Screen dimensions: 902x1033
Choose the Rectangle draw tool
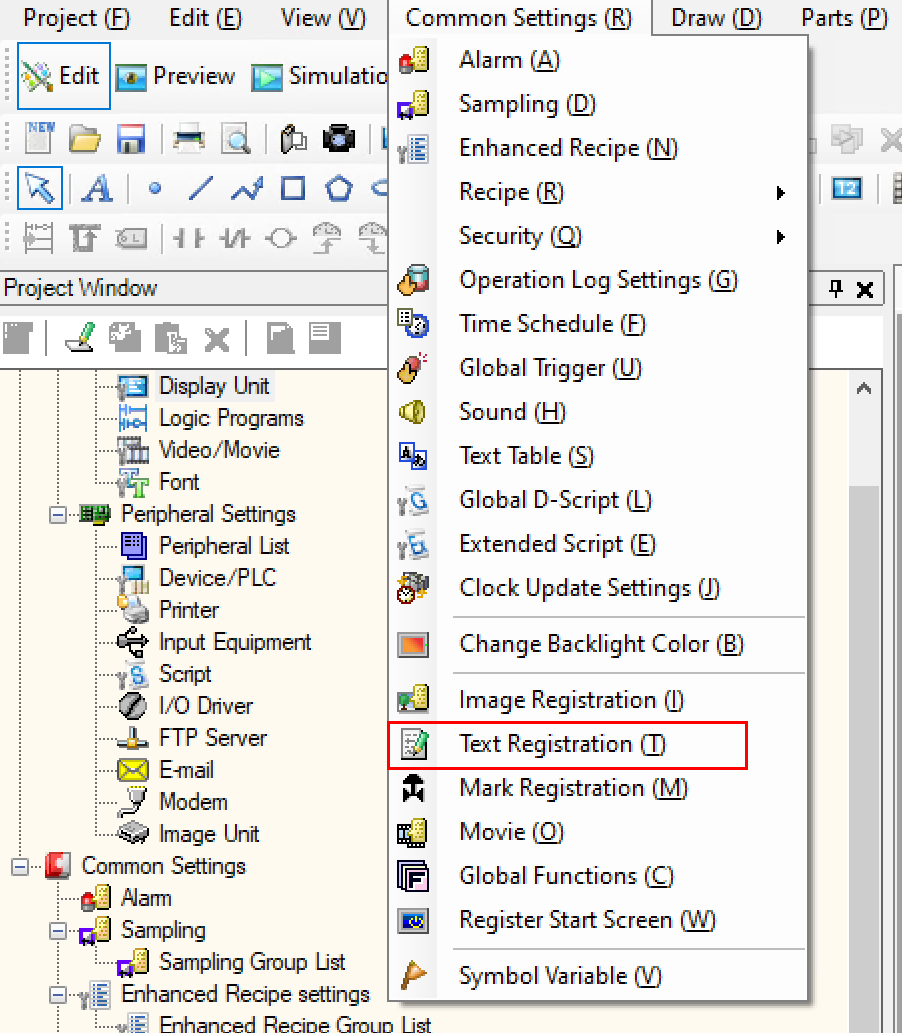[x=292, y=188]
